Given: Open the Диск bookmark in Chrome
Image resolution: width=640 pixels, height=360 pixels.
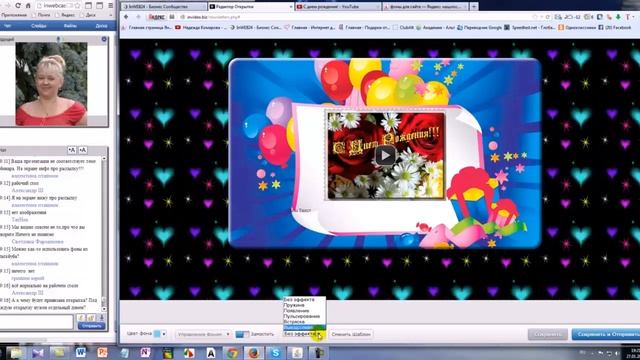Looking at the screenshot, I should [87, 15].
